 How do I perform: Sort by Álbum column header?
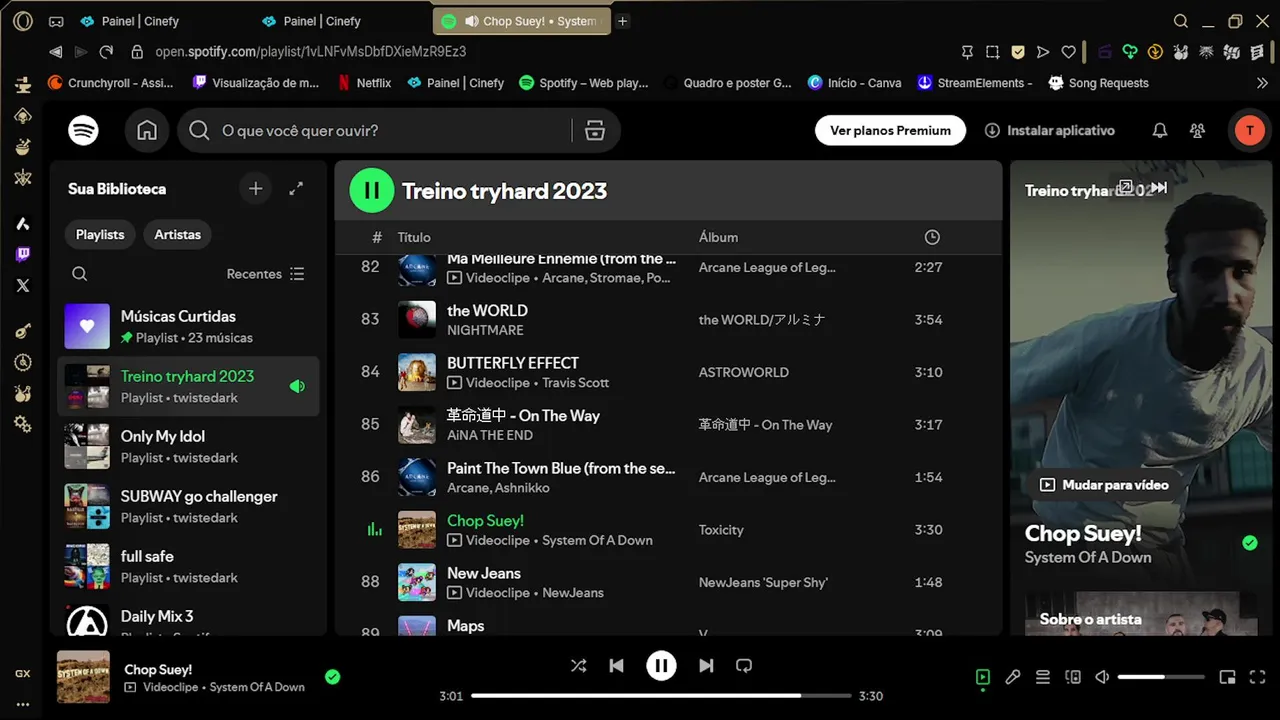718,237
